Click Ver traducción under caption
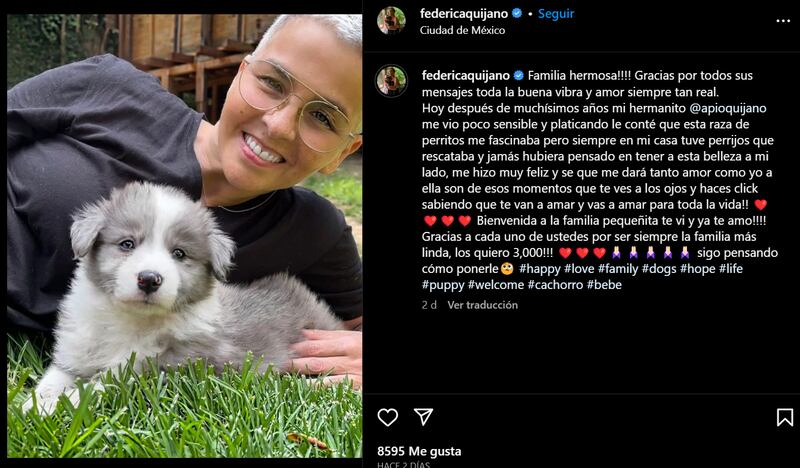Screen dimensions: 800x468 point(483,305)
